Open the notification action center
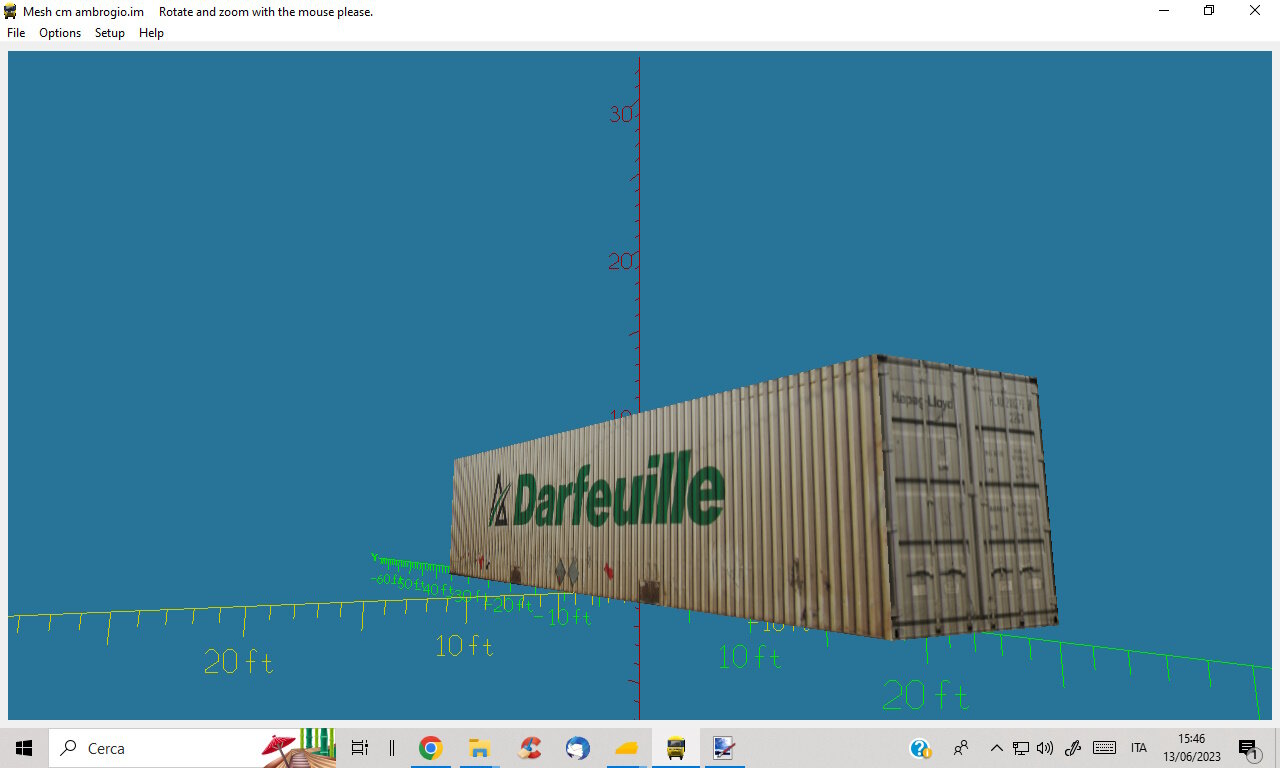 (1248, 748)
